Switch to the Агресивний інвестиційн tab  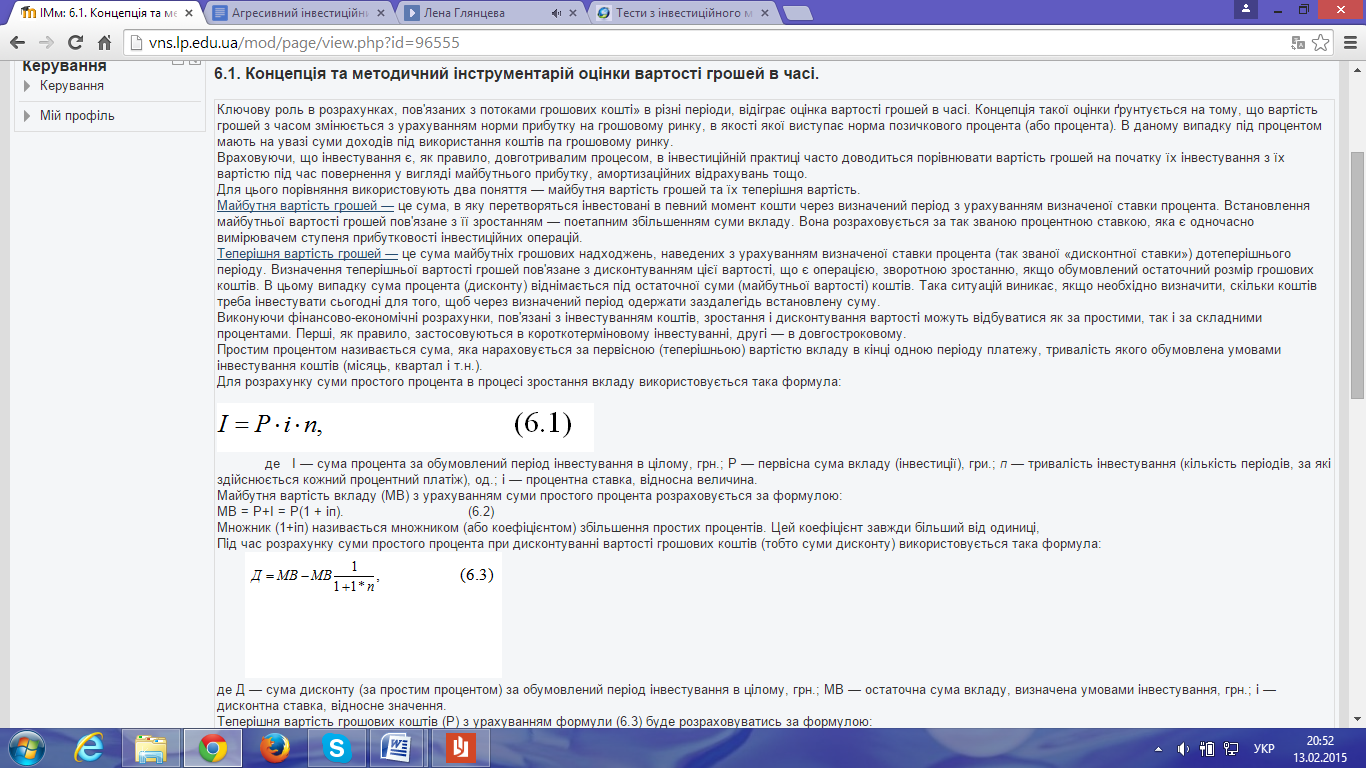tap(295, 13)
